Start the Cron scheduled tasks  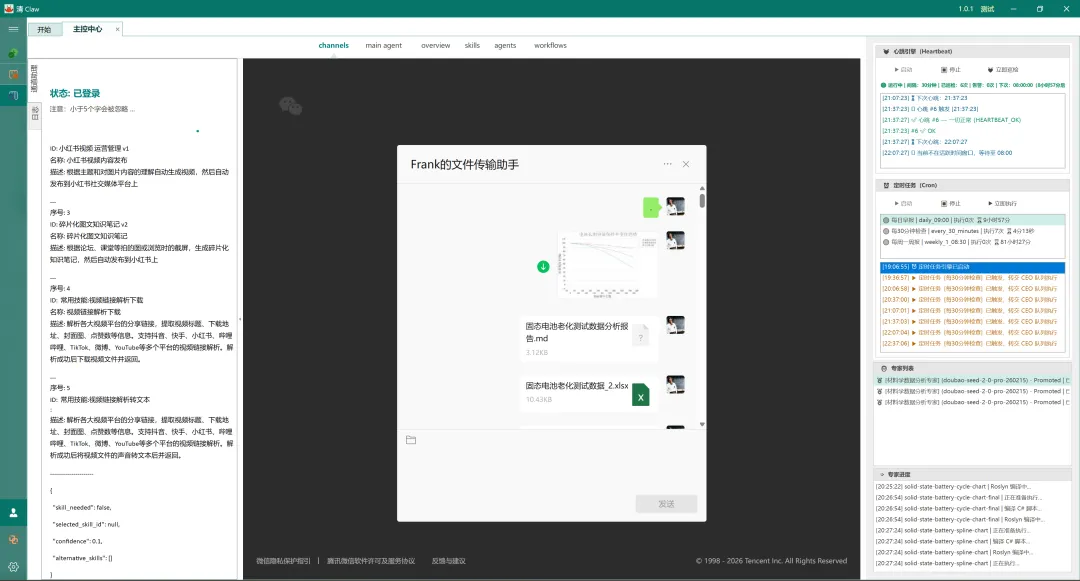coord(903,204)
